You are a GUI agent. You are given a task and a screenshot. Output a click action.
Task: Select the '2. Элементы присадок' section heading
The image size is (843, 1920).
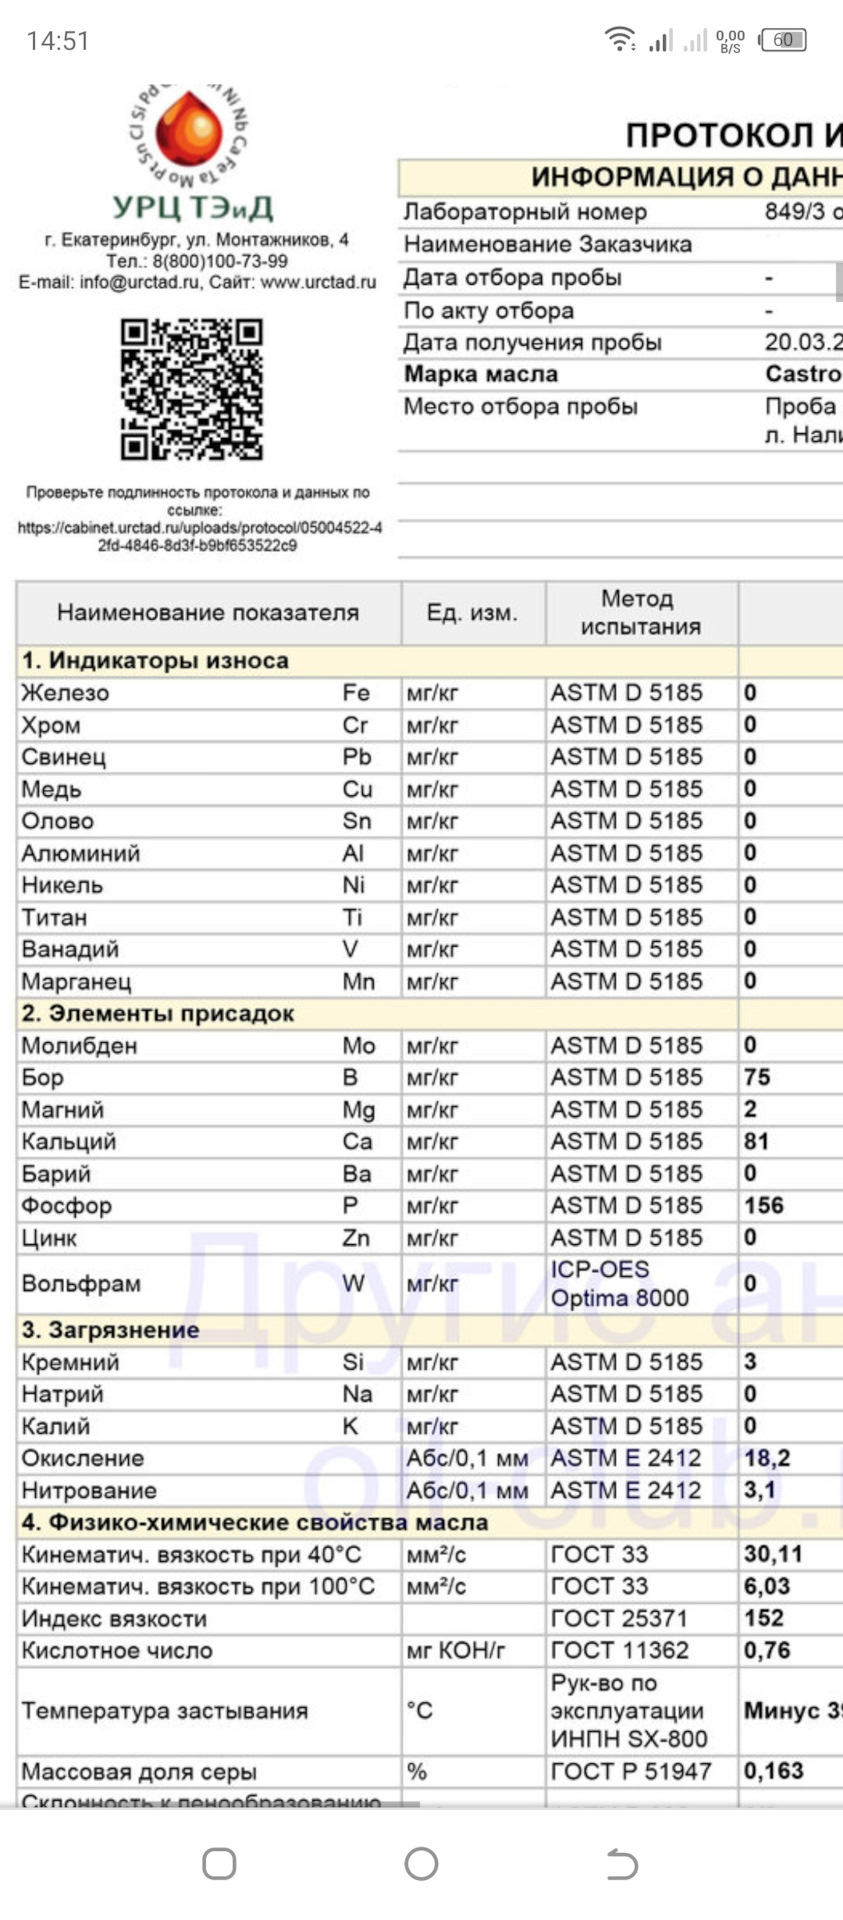[158, 1014]
